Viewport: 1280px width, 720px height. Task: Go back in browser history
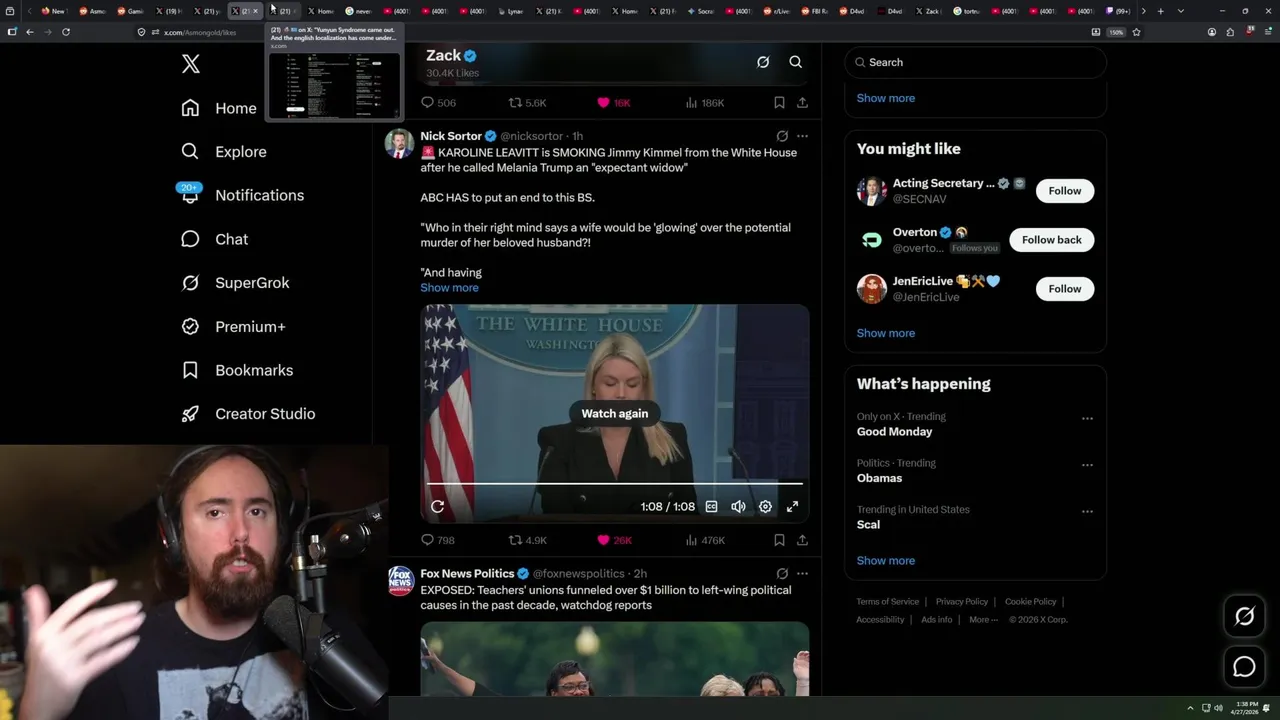point(30,32)
